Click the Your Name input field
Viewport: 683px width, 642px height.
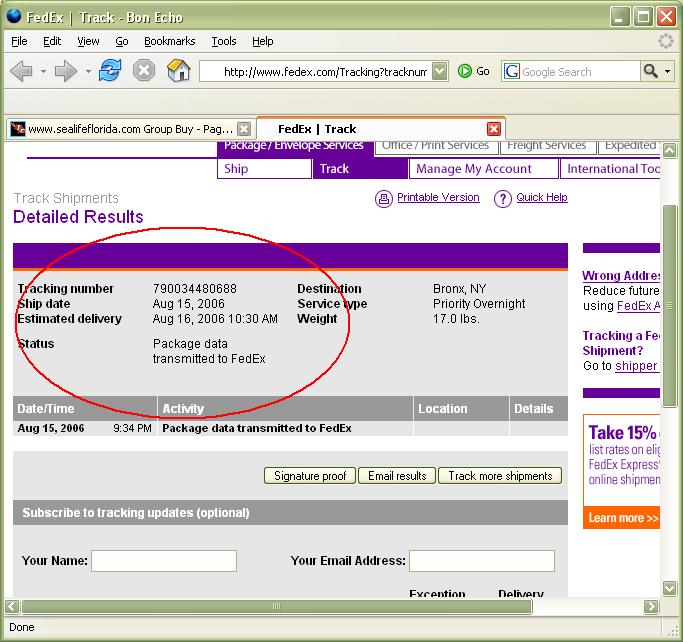pyautogui.click(x=164, y=561)
